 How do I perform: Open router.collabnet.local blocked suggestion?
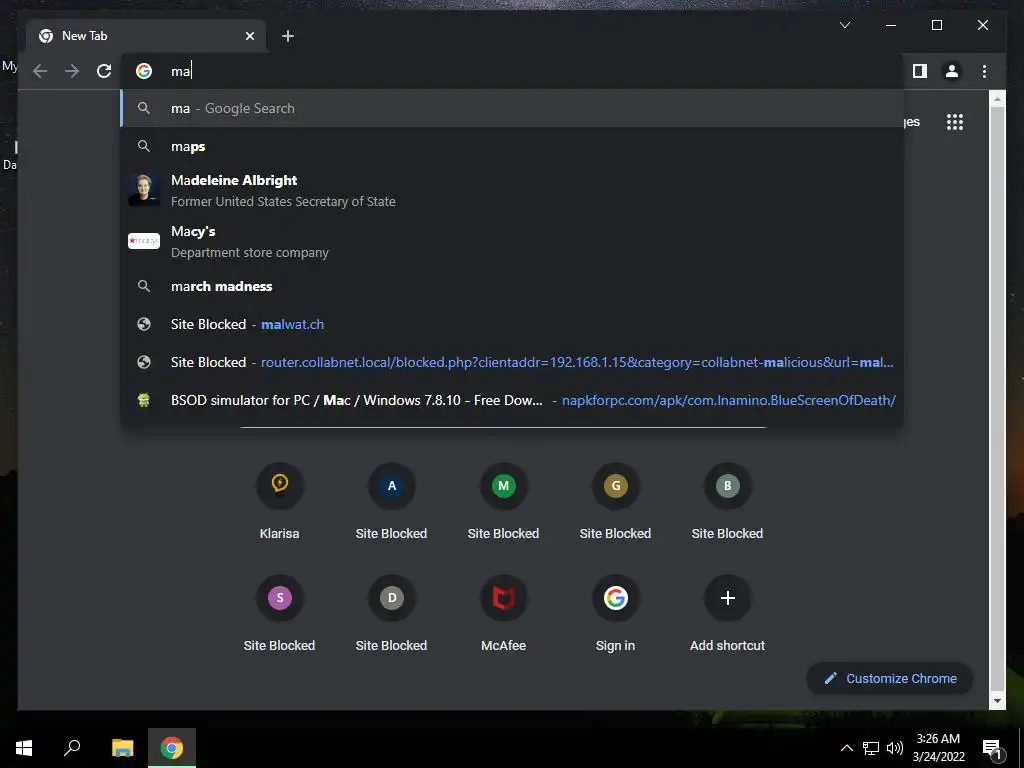pyautogui.click(x=512, y=362)
